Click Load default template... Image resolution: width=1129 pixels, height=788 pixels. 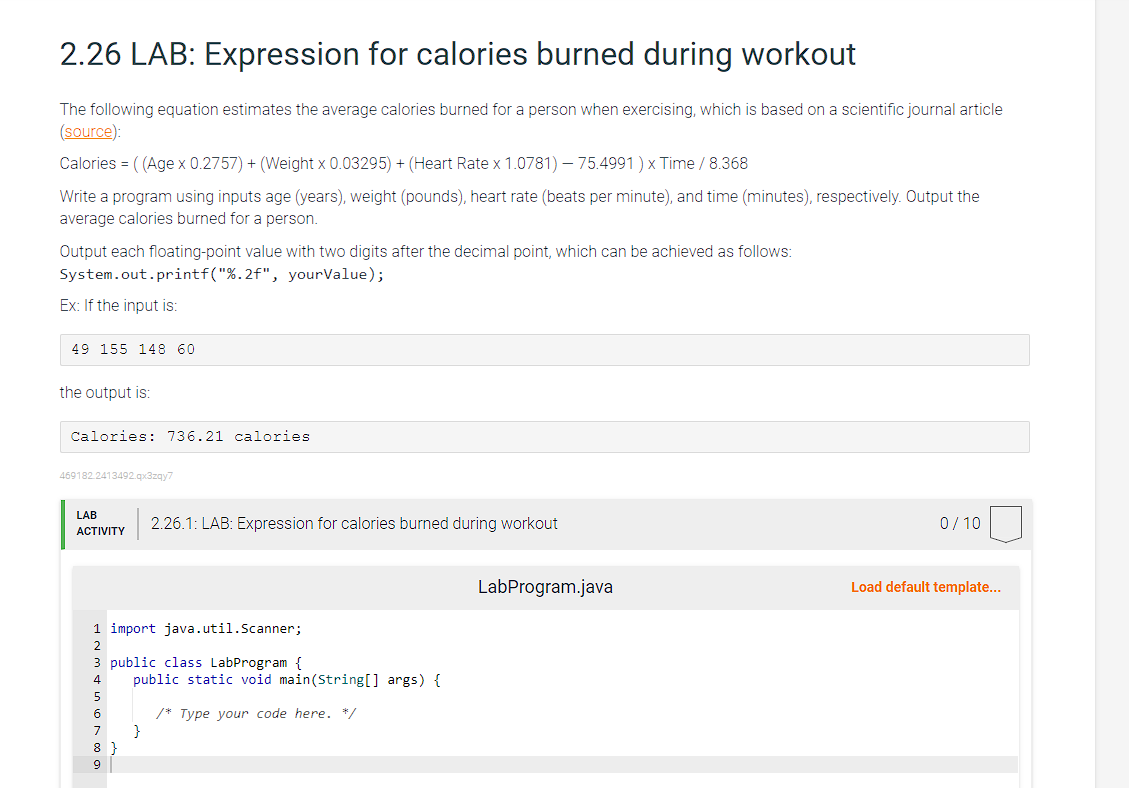coord(925,587)
